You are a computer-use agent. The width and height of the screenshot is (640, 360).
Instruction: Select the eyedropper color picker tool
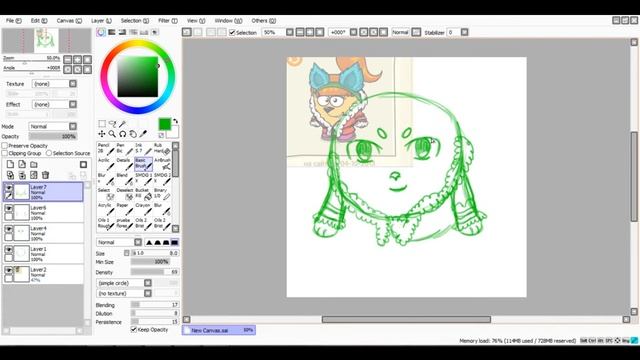coord(143,134)
